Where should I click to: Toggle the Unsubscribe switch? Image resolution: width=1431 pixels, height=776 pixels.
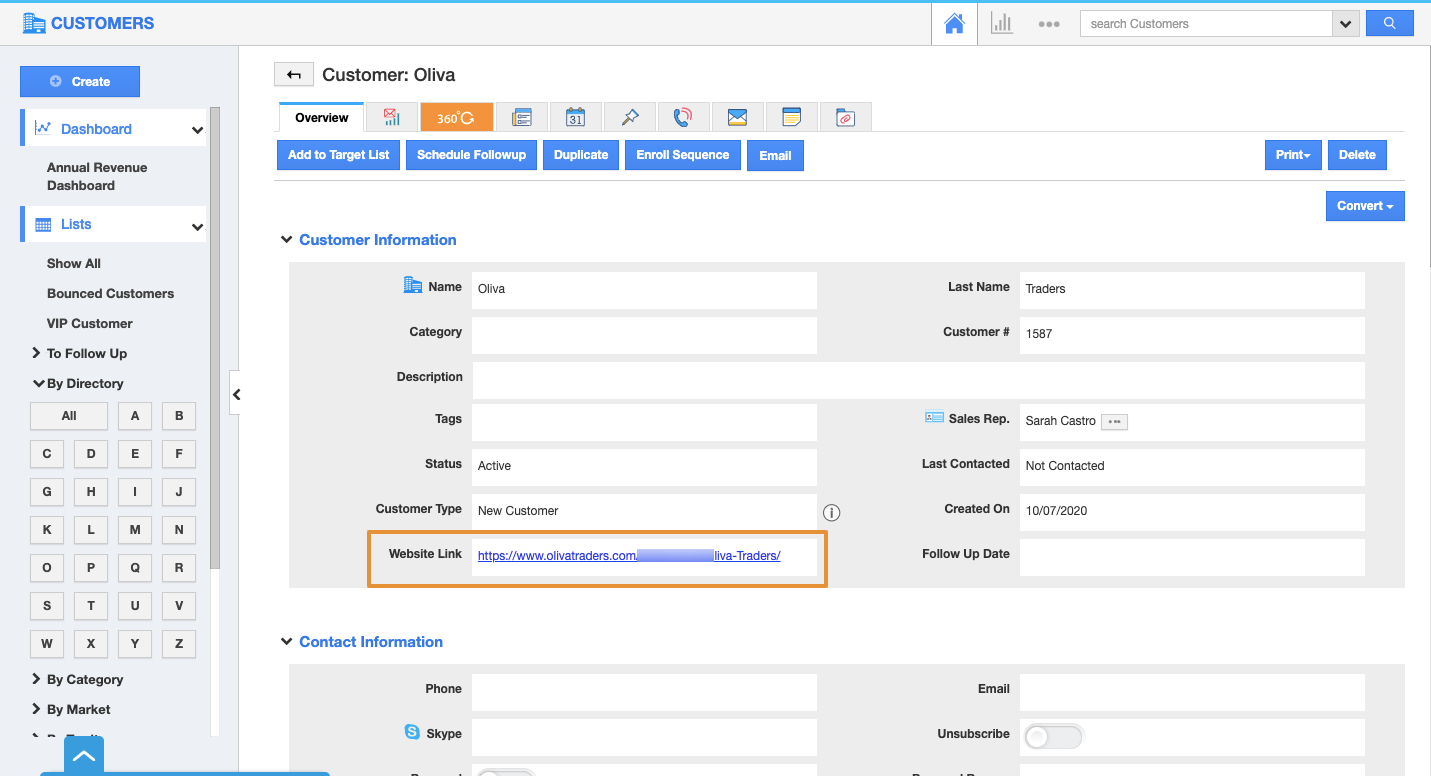point(1052,737)
